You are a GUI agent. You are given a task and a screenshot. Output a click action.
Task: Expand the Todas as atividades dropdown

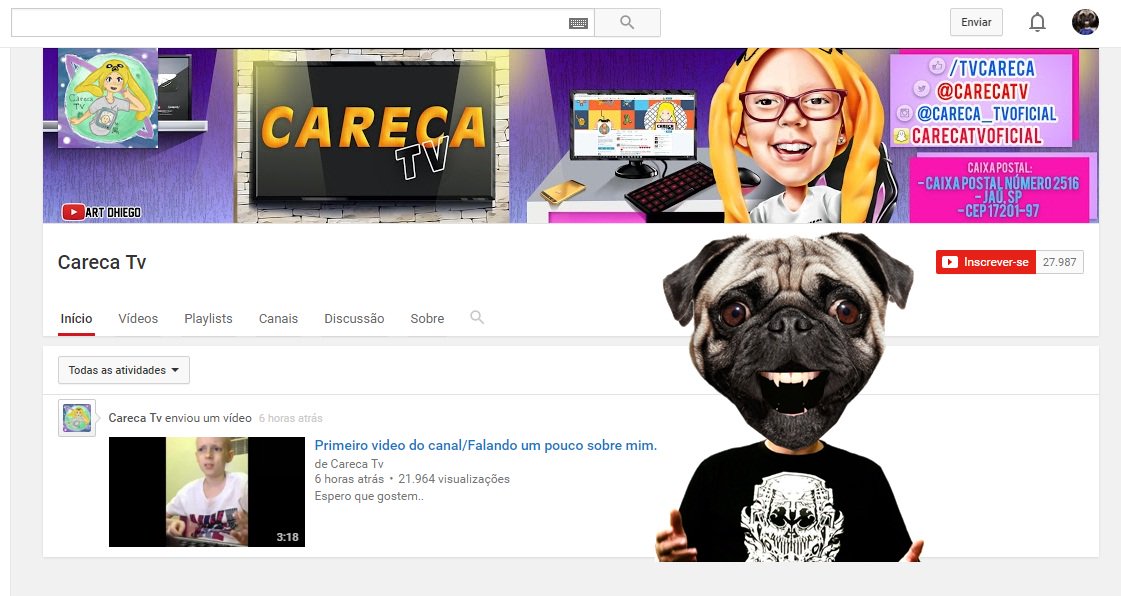point(124,370)
